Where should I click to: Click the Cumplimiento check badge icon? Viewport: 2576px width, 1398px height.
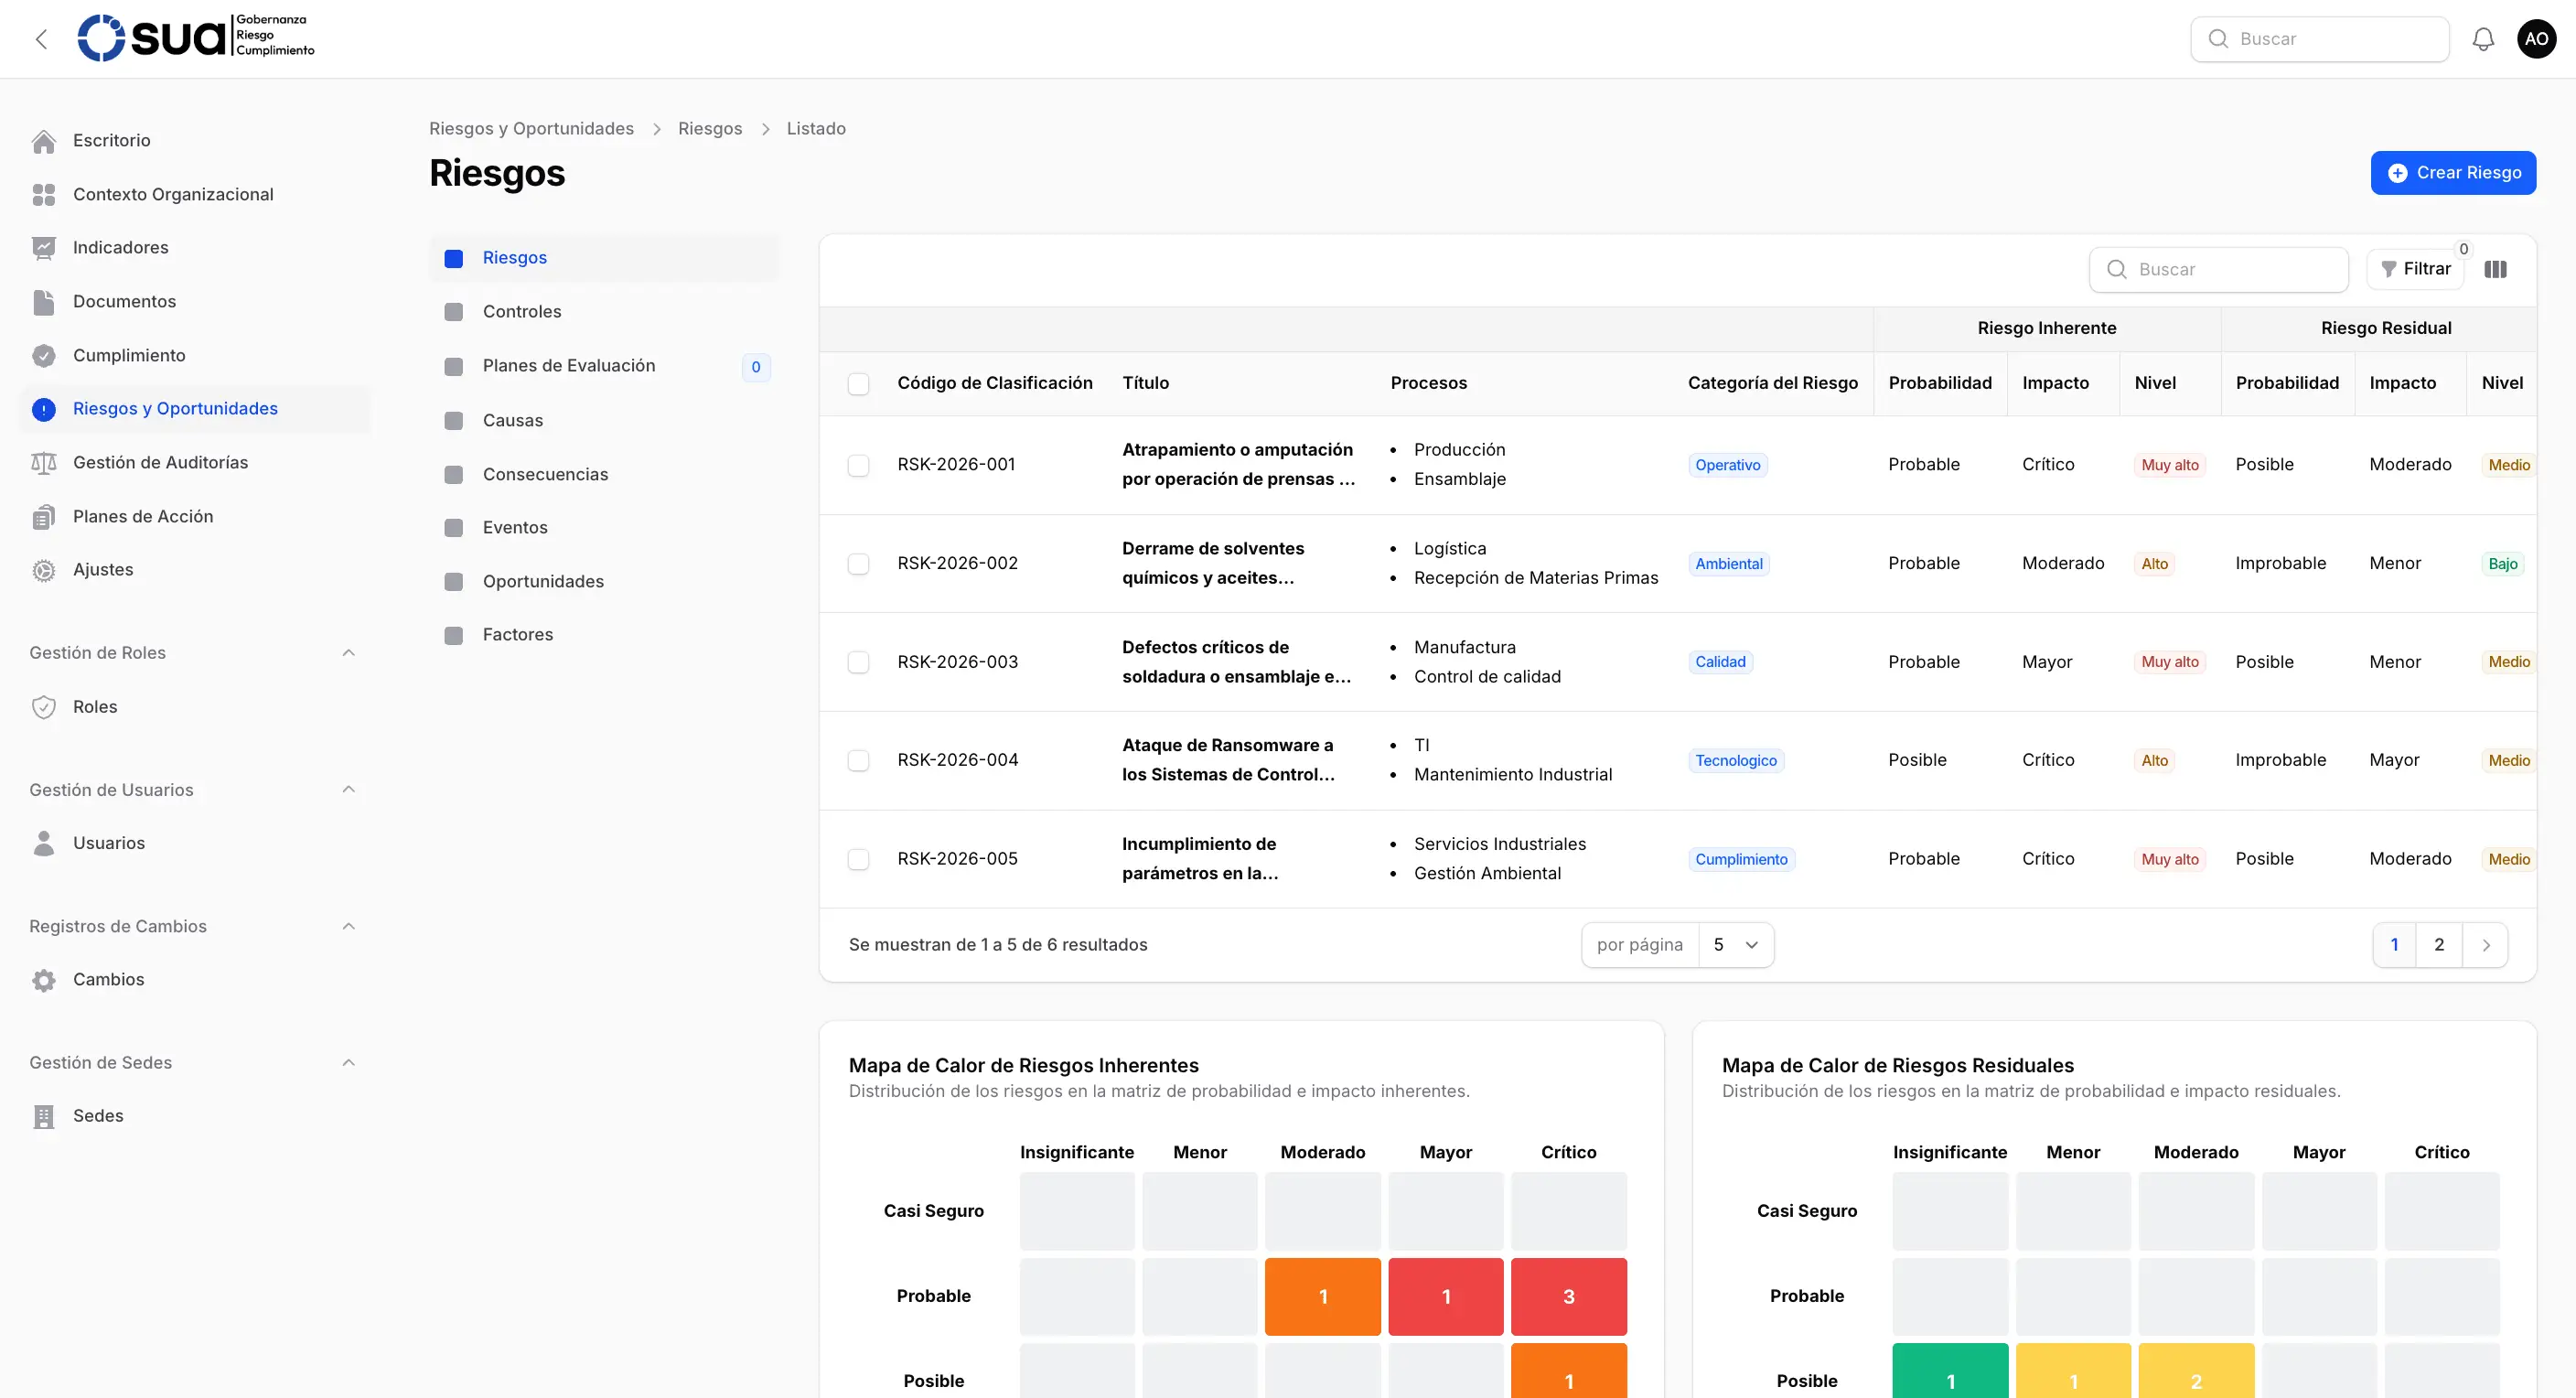tap(44, 356)
